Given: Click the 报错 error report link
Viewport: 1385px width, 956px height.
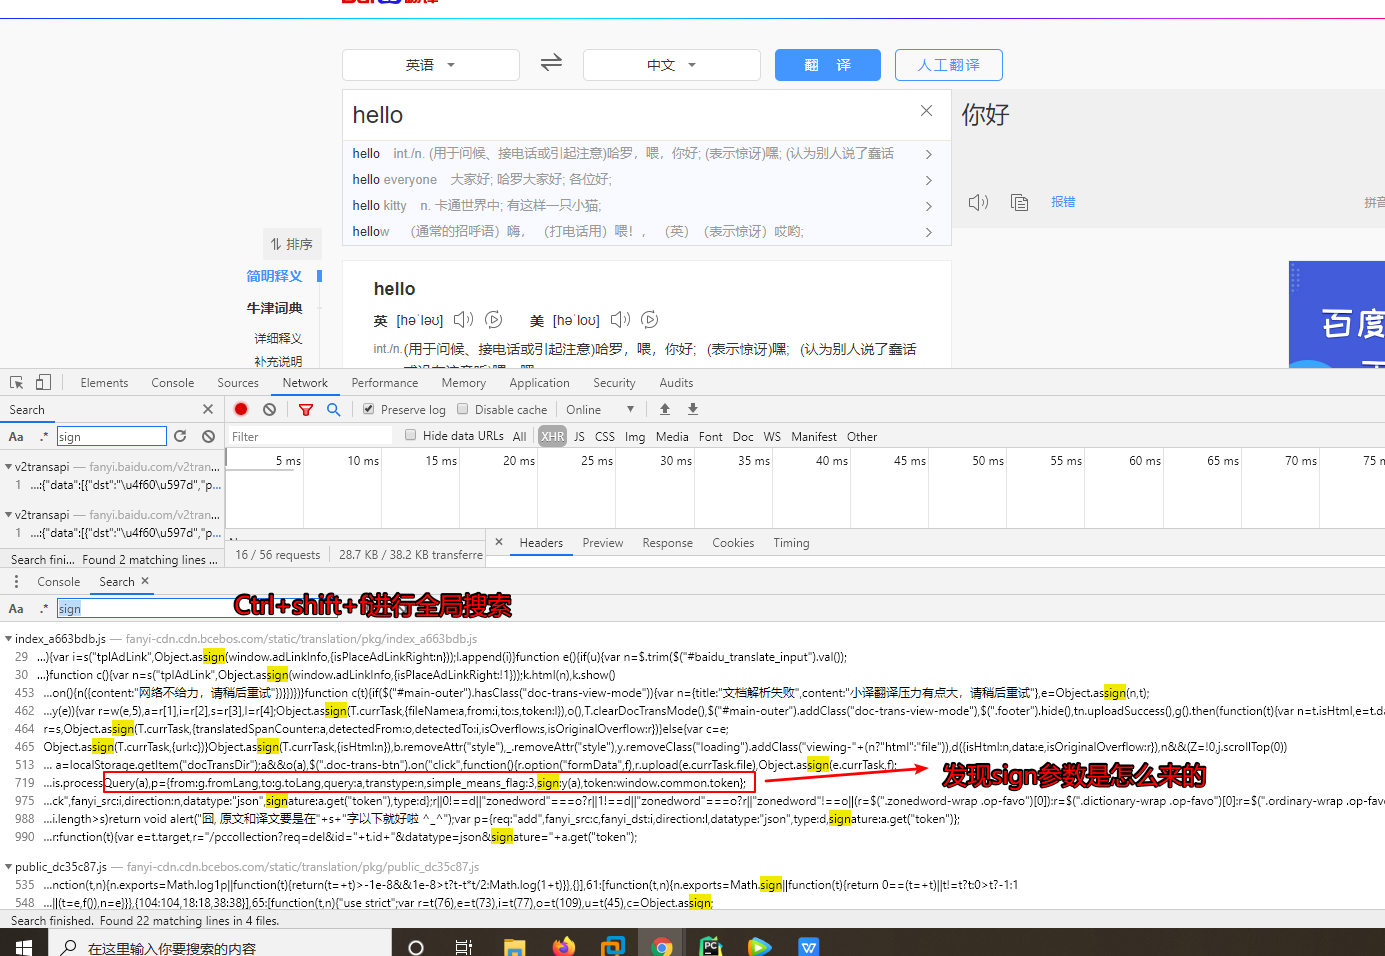Looking at the screenshot, I should point(1062,201).
